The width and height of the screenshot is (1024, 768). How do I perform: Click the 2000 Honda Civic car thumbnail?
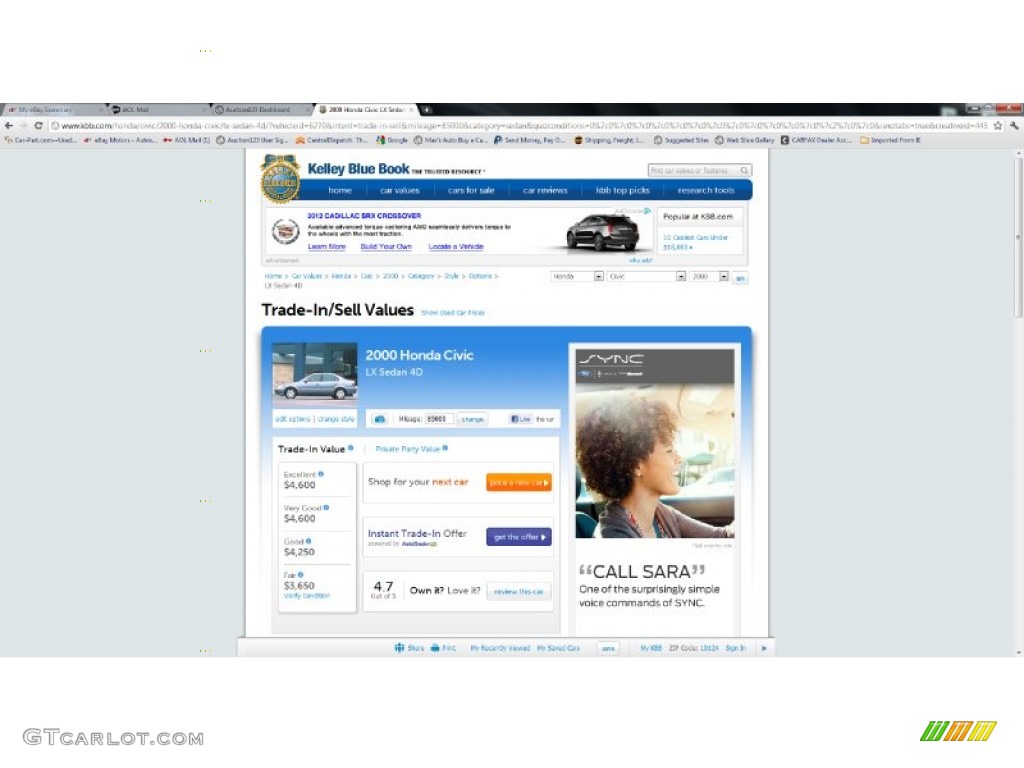pyautogui.click(x=315, y=374)
